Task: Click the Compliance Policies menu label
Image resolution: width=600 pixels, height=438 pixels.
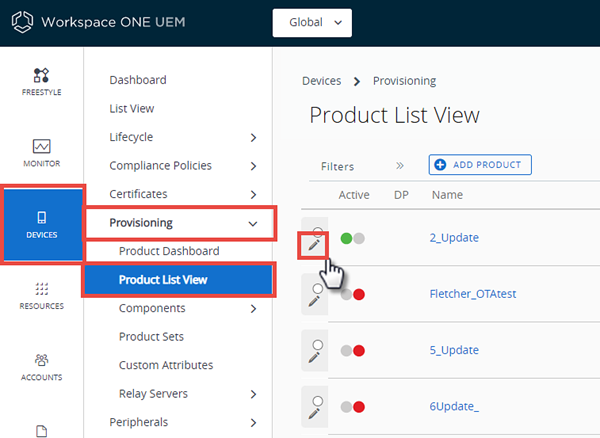Action: click(x=160, y=166)
